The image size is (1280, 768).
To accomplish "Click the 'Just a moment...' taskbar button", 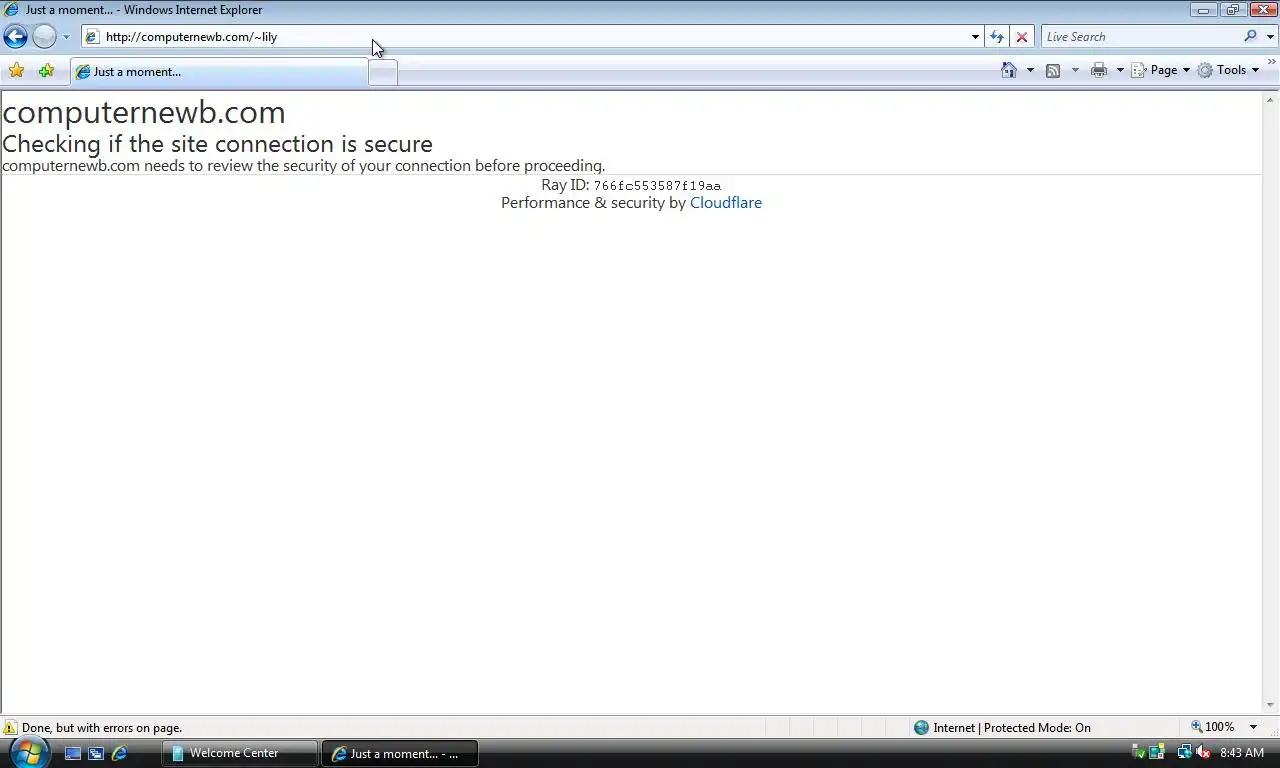I will (x=400, y=753).
